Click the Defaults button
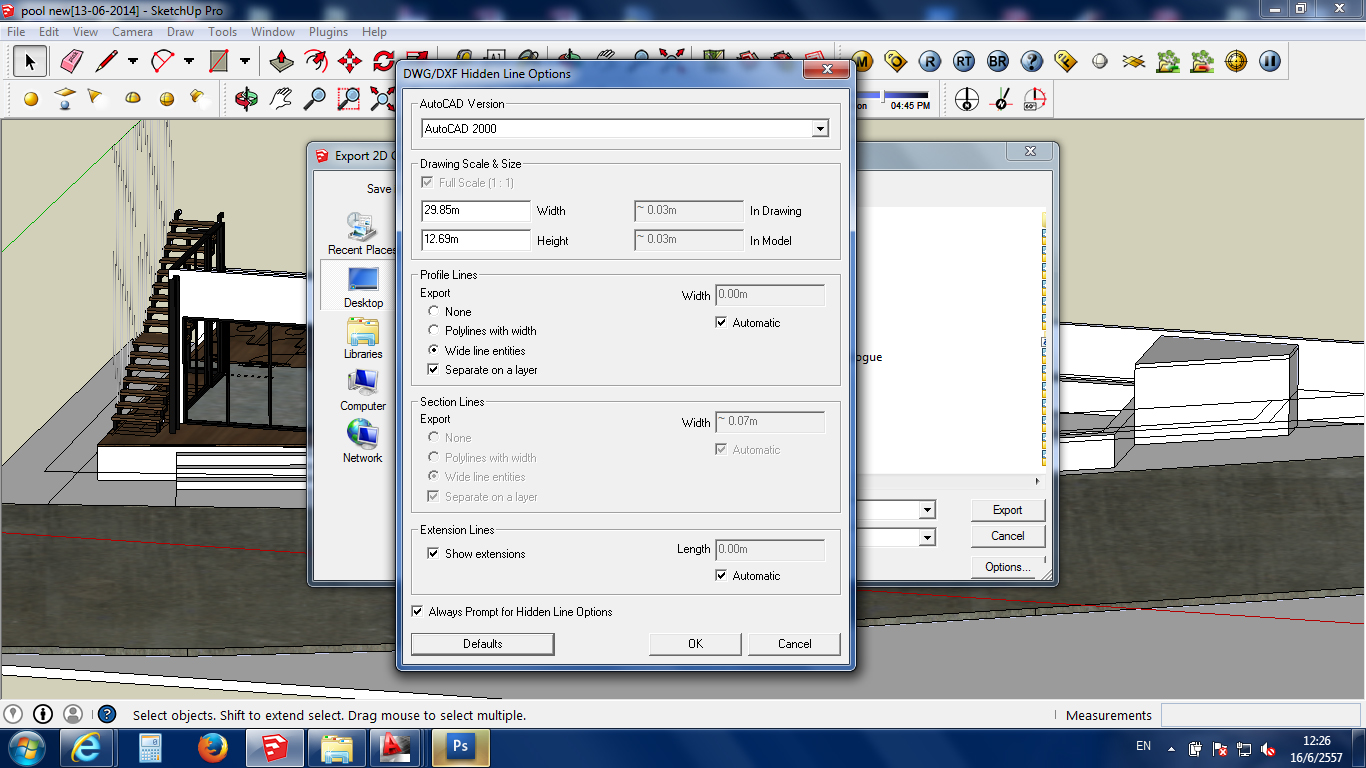 click(x=483, y=644)
